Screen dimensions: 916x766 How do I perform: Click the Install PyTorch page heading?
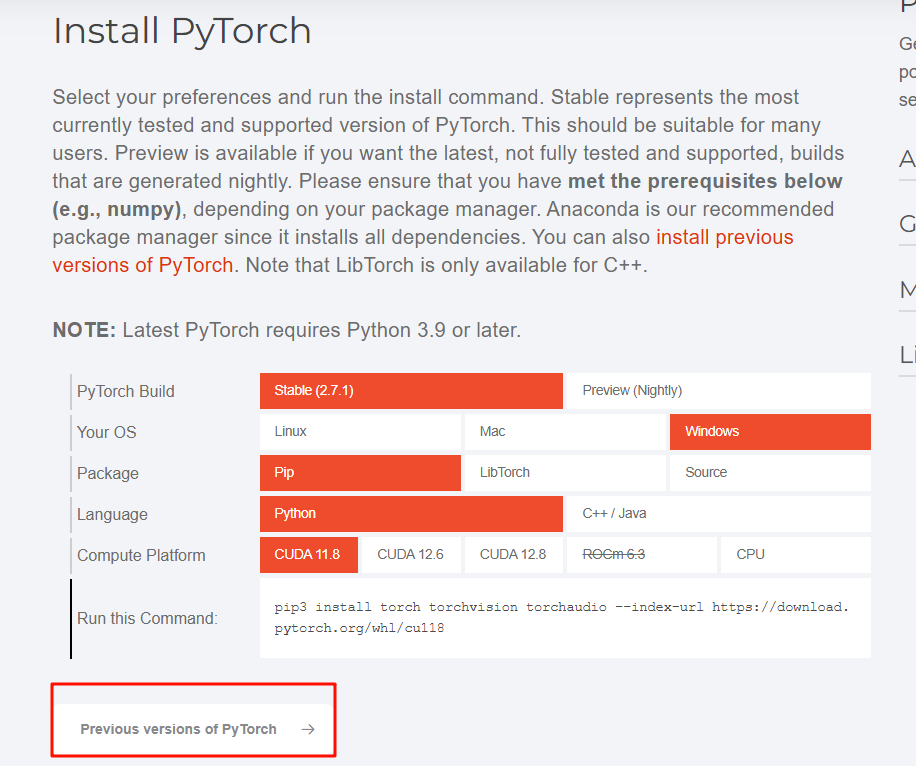tap(181, 31)
